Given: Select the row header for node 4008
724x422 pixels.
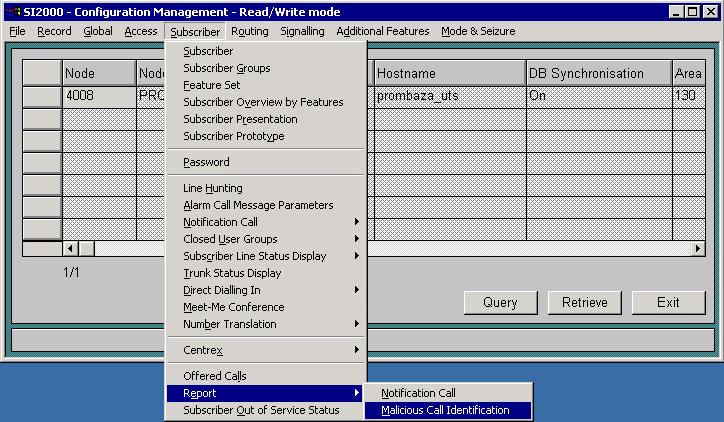Looking at the screenshot, I should pos(42,96).
